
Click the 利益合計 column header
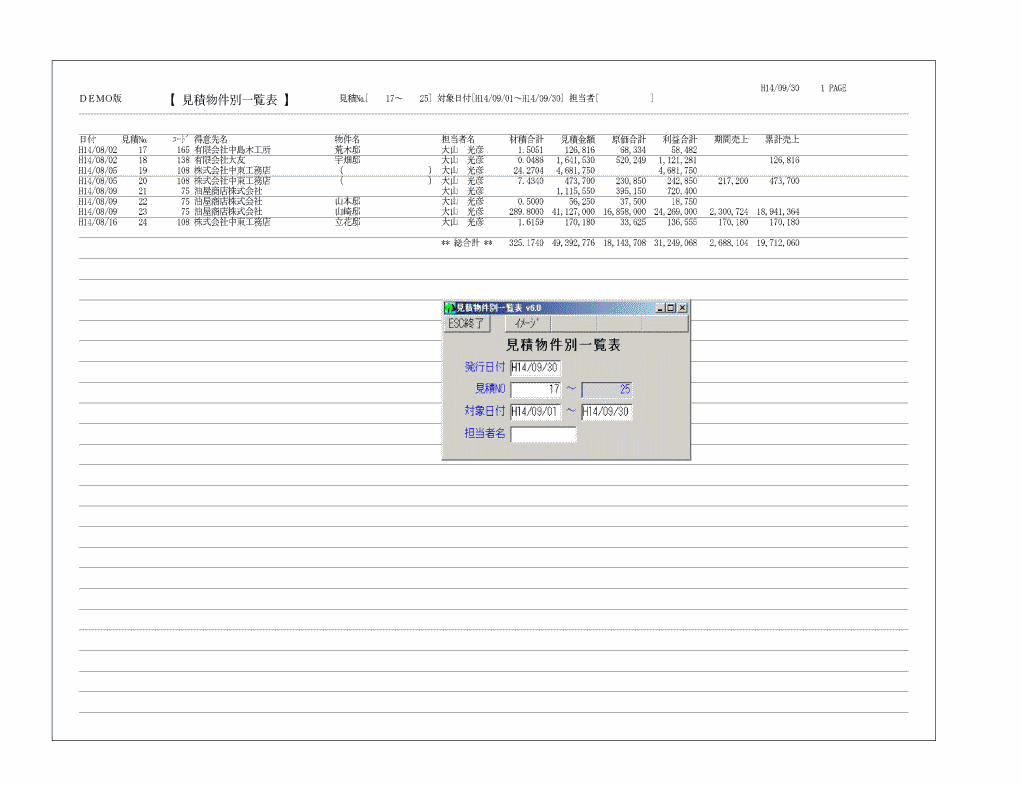point(680,139)
